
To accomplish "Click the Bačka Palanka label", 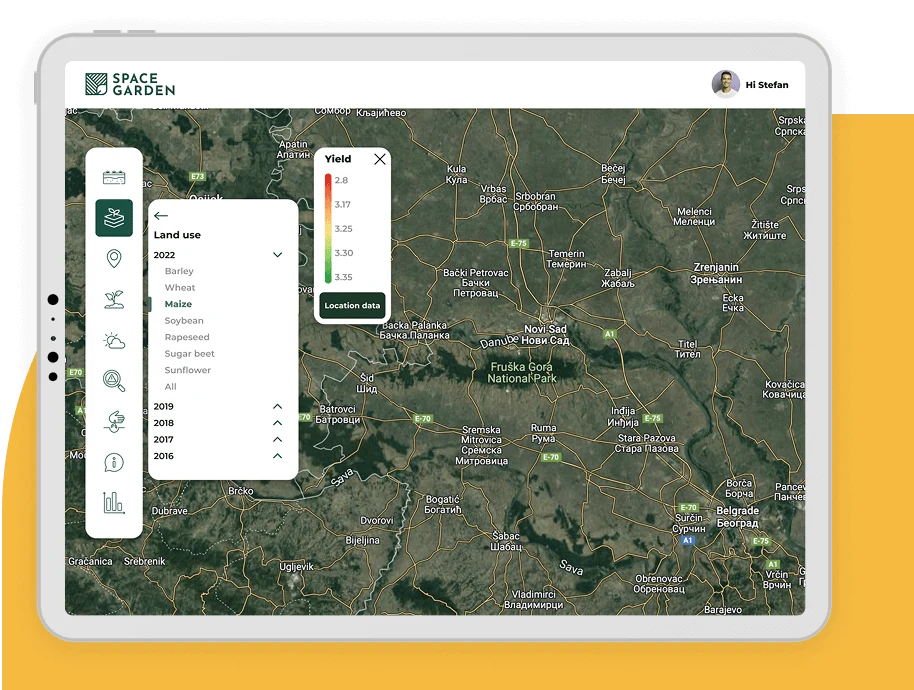I will click(414, 330).
